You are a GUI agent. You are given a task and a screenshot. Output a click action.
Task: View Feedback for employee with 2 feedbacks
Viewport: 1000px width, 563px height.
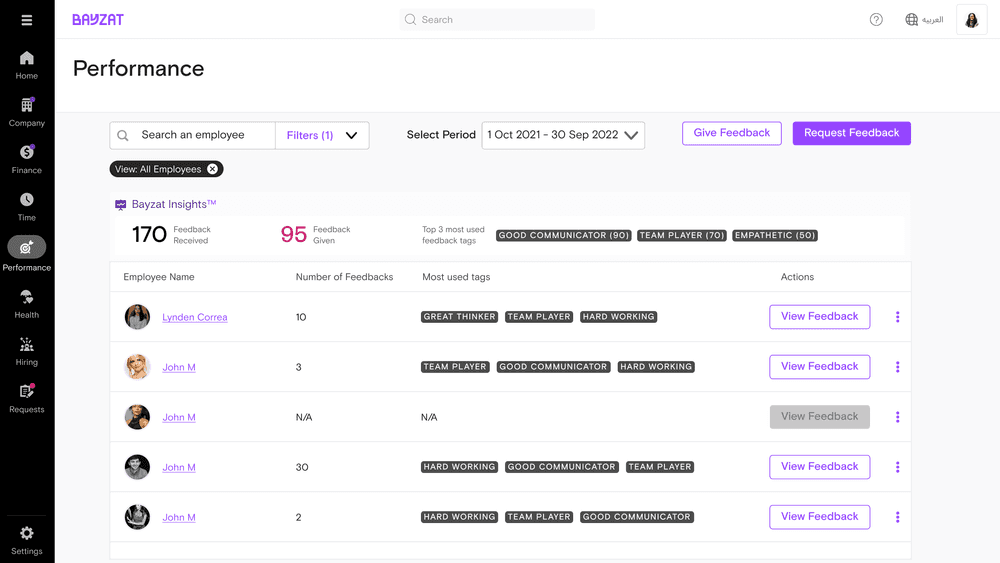click(x=820, y=517)
